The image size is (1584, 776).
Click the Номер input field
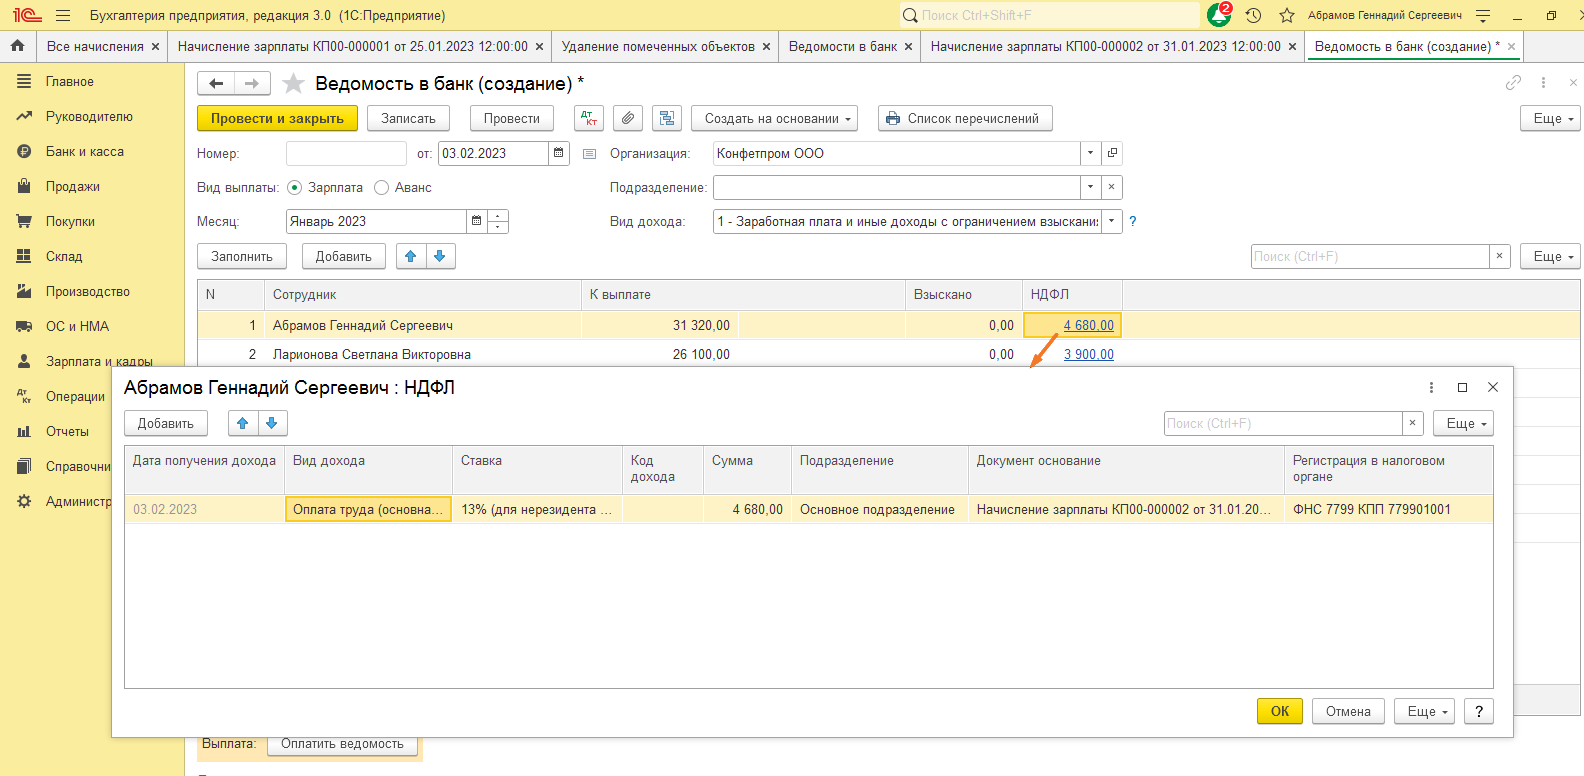(x=346, y=153)
